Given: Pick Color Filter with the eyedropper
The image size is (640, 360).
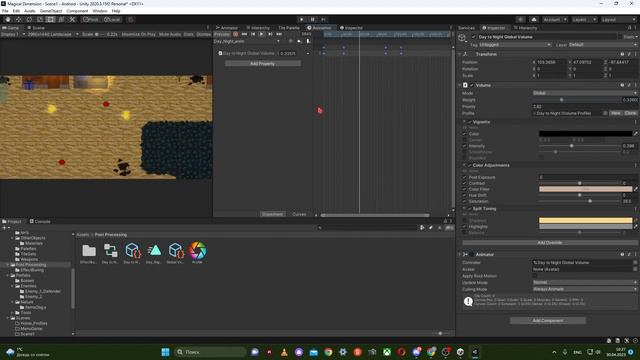Looking at the screenshot, I should click(636, 189).
